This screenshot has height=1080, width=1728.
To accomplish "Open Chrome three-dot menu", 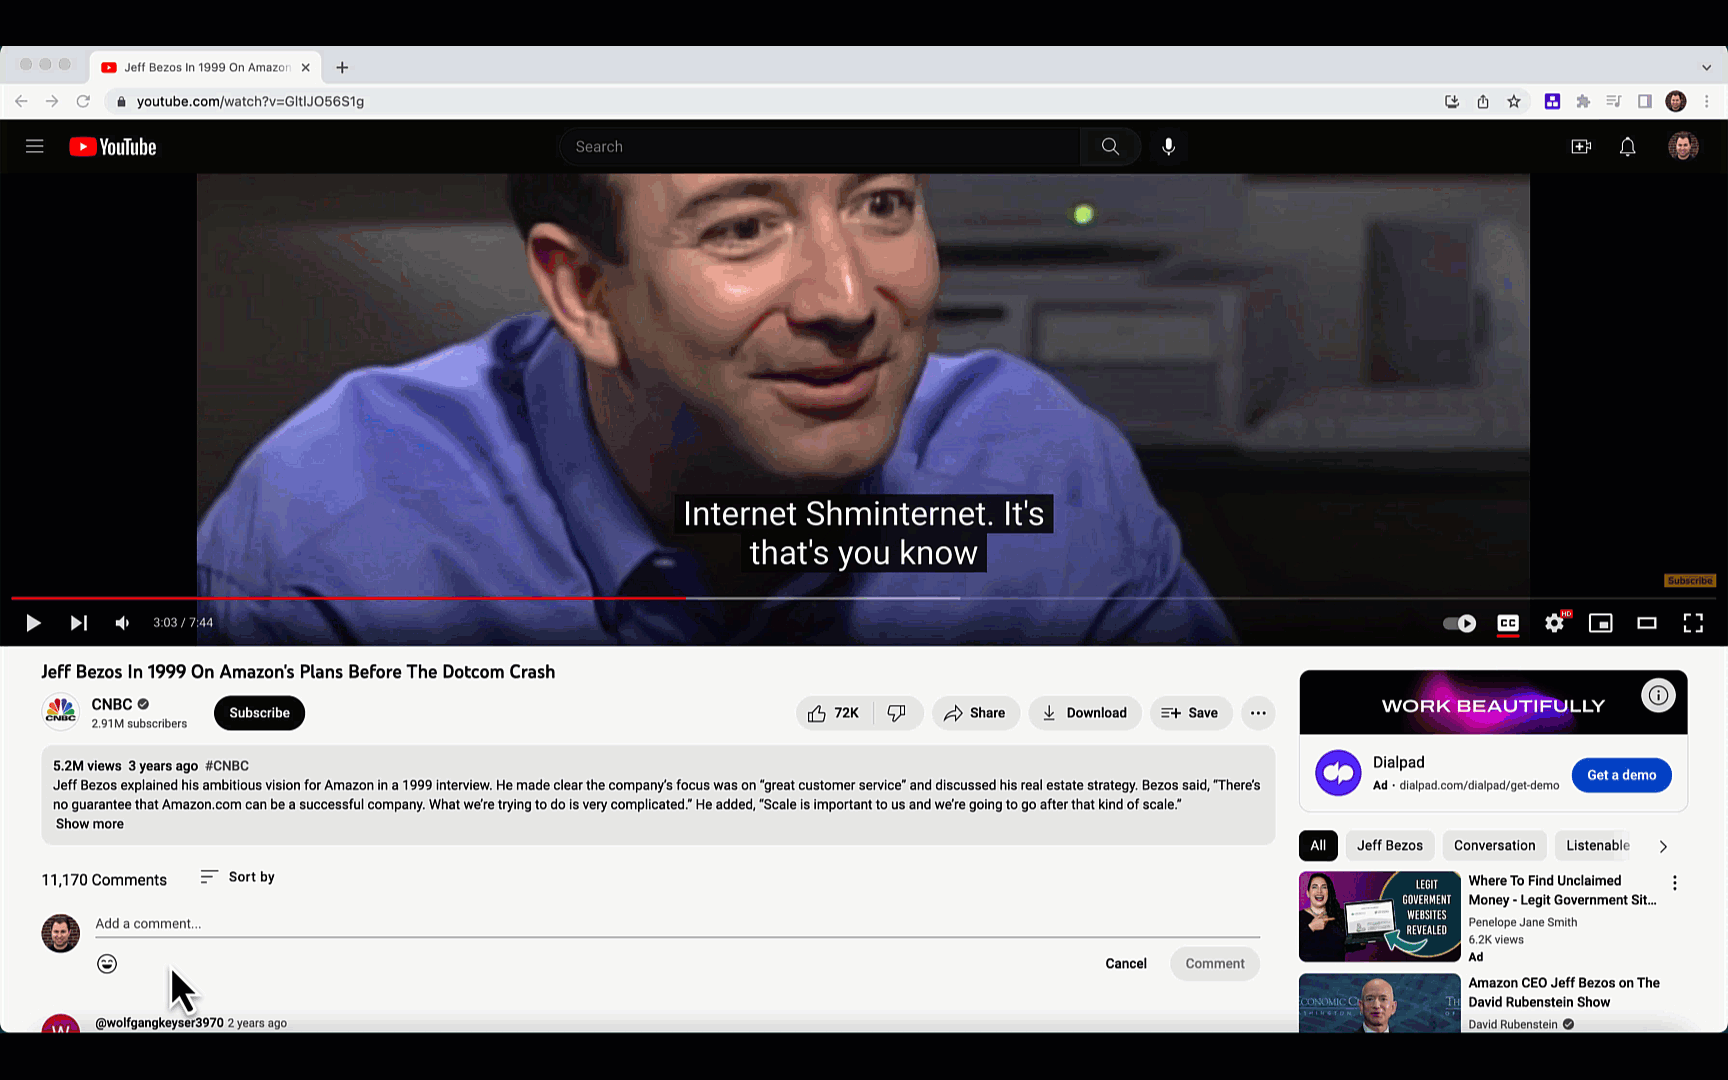I will [1707, 101].
